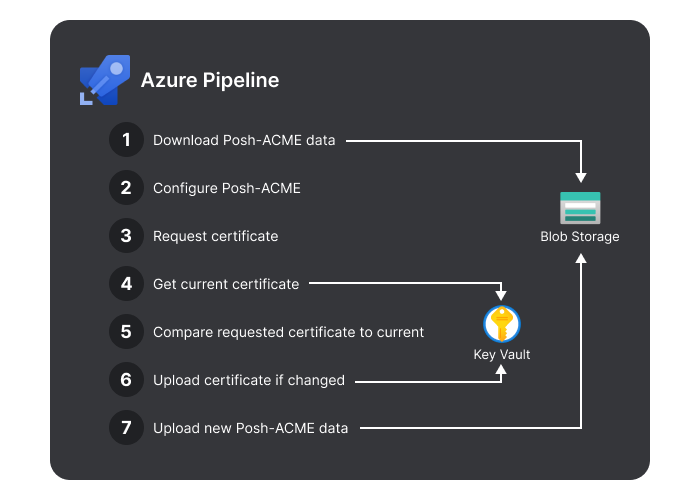Select the step 2 number circle
The height and width of the screenshot is (500, 700).
(x=126, y=188)
